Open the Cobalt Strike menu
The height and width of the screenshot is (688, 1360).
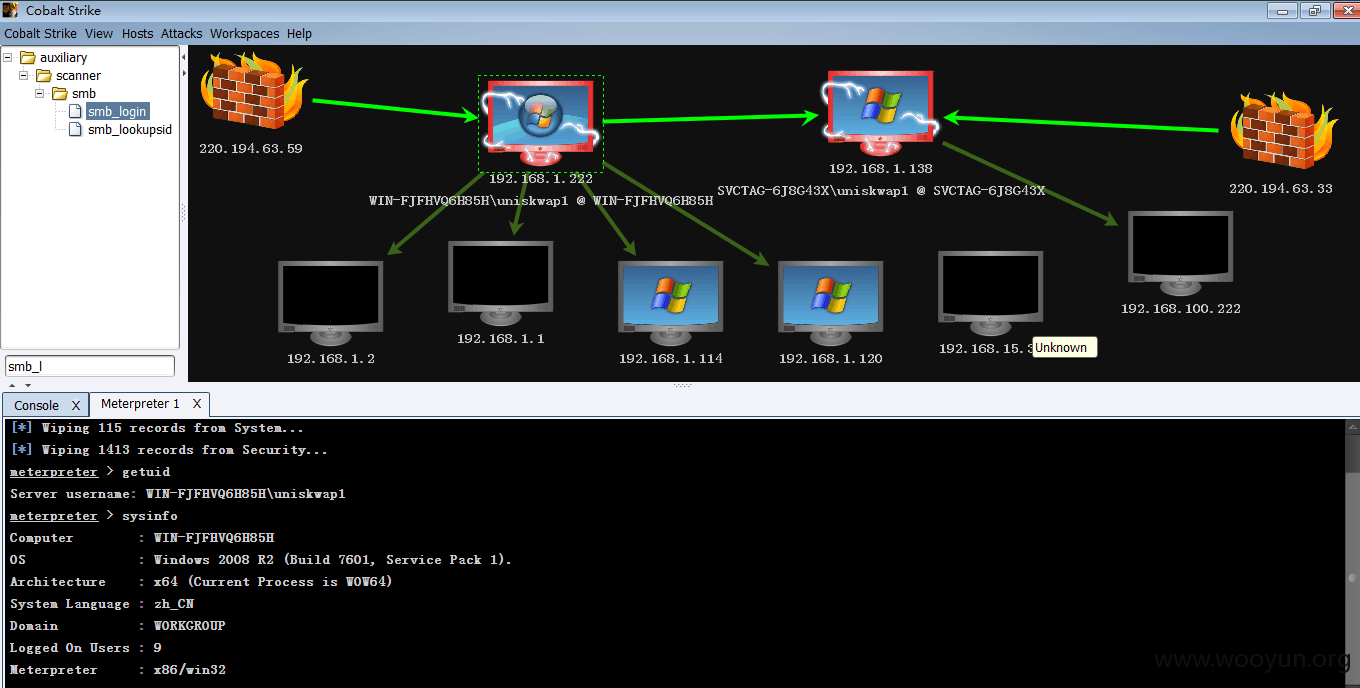pos(41,33)
